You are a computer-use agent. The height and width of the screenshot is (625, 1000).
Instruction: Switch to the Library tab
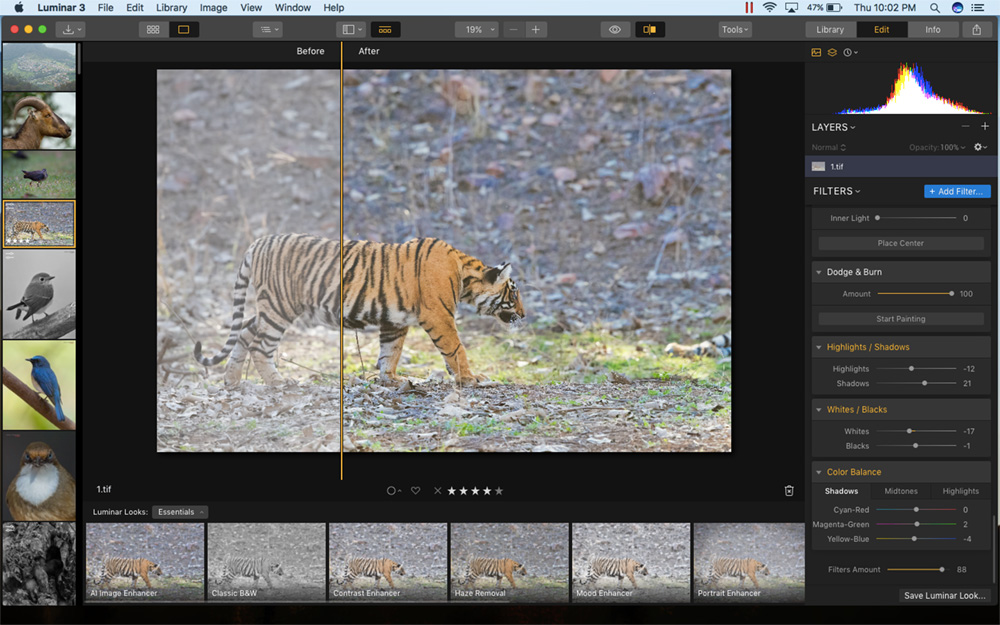(x=830, y=29)
